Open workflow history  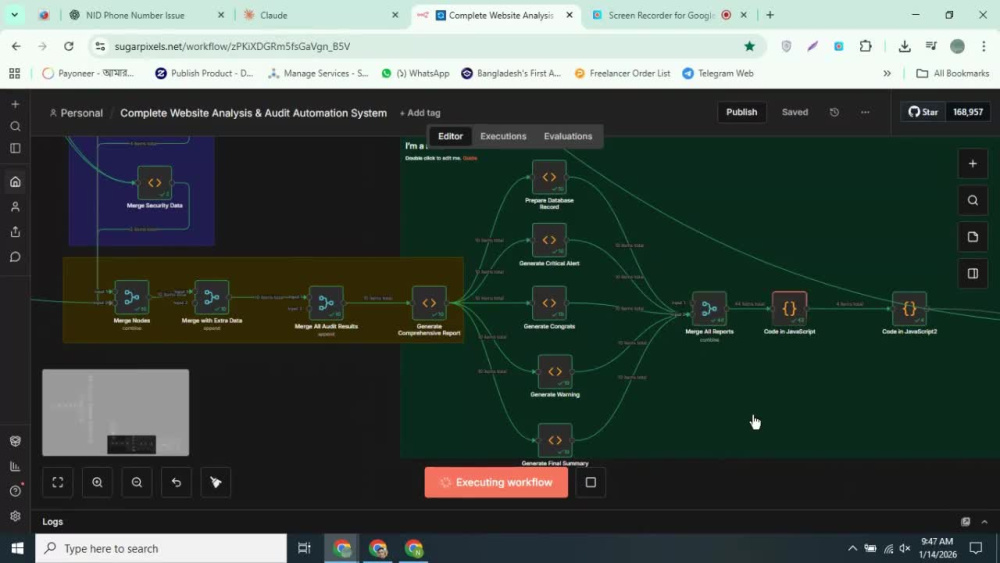[x=834, y=112]
